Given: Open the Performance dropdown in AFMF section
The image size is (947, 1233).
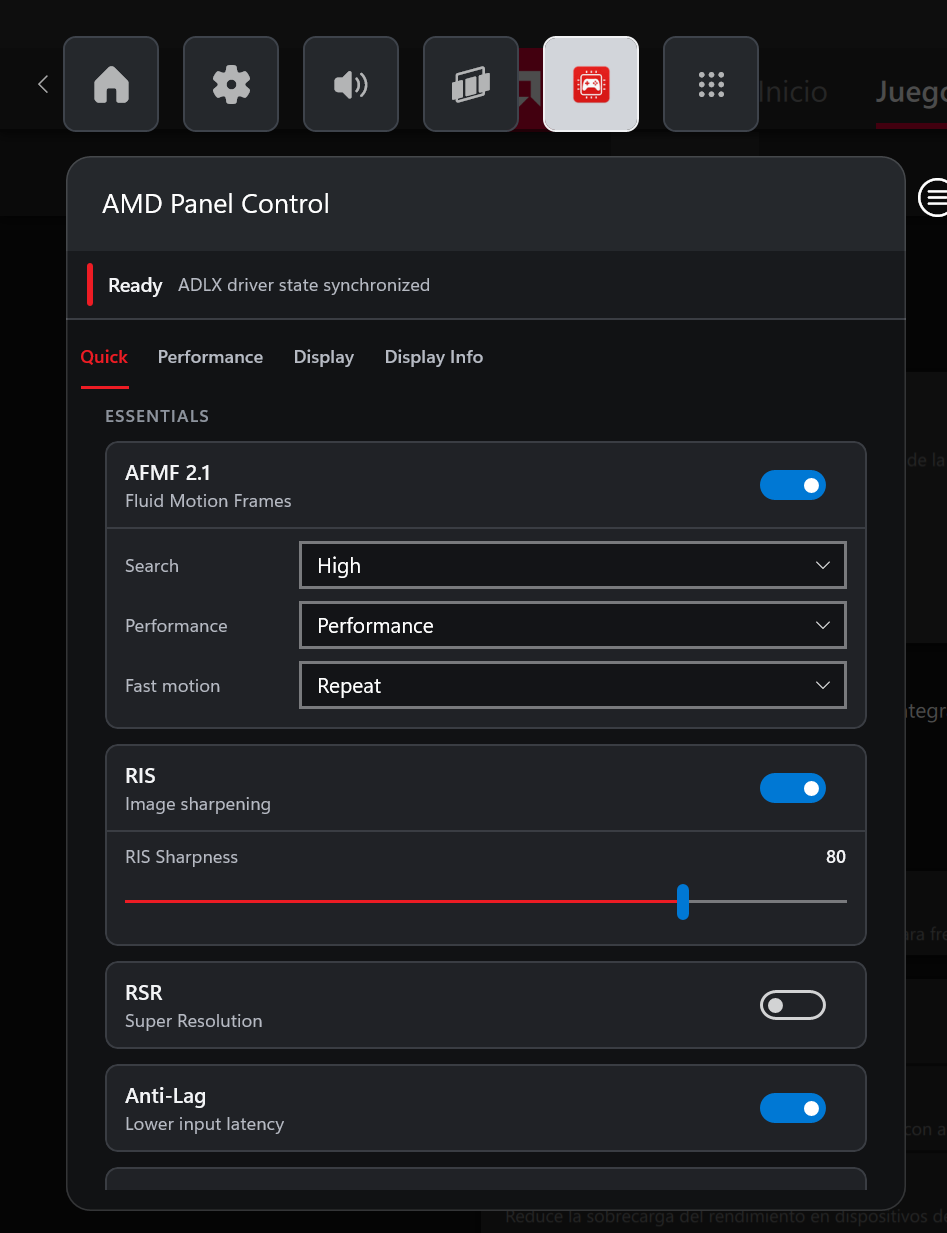Looking at the screenshot, I should pos(573,625).
